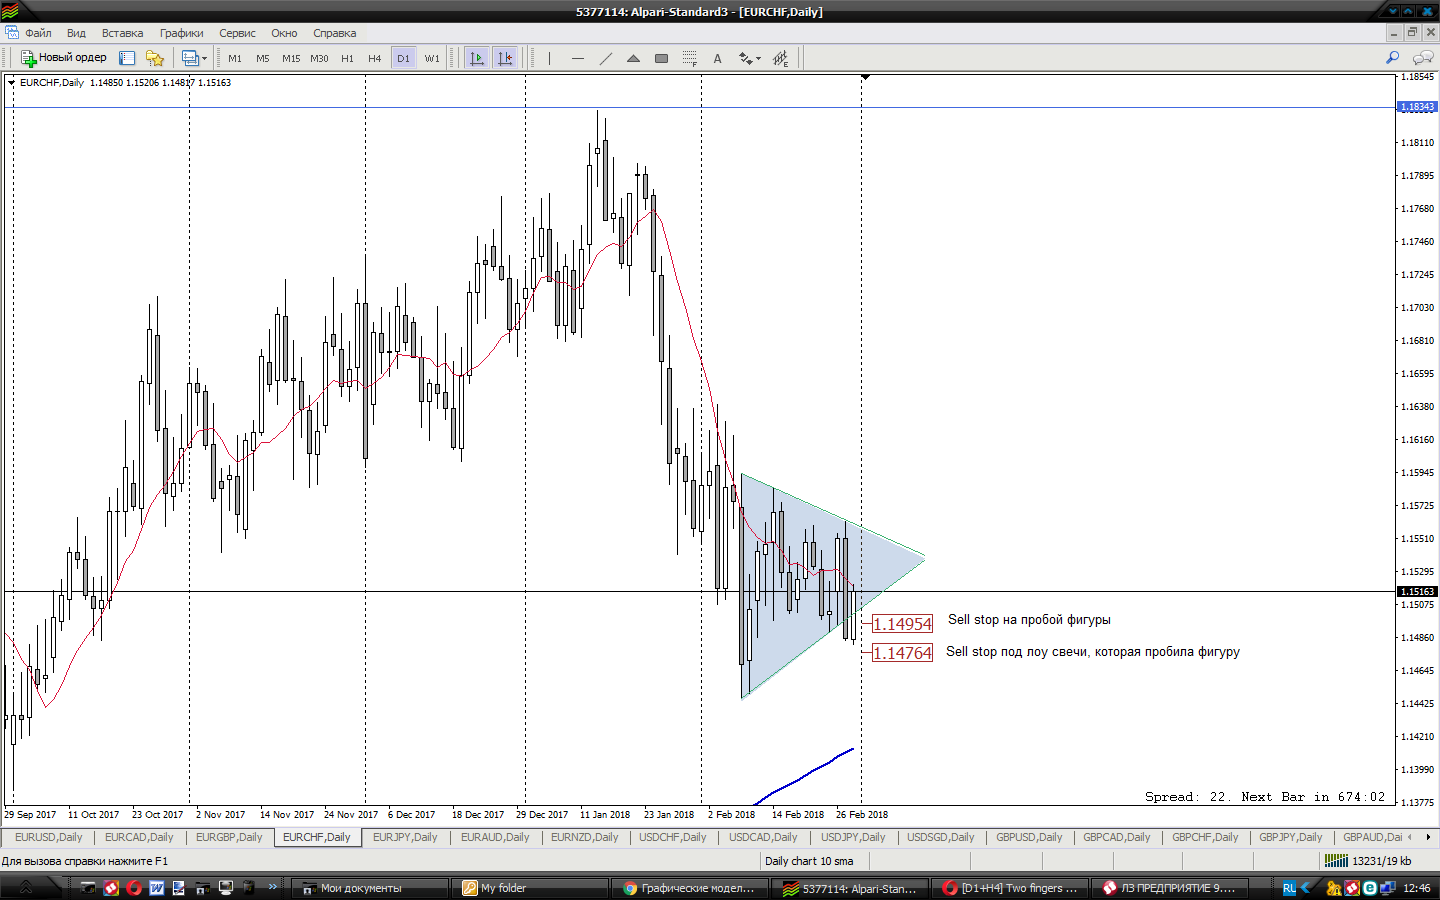Select the text label tool (A)

pyautogui.click(x=717, y=58)
